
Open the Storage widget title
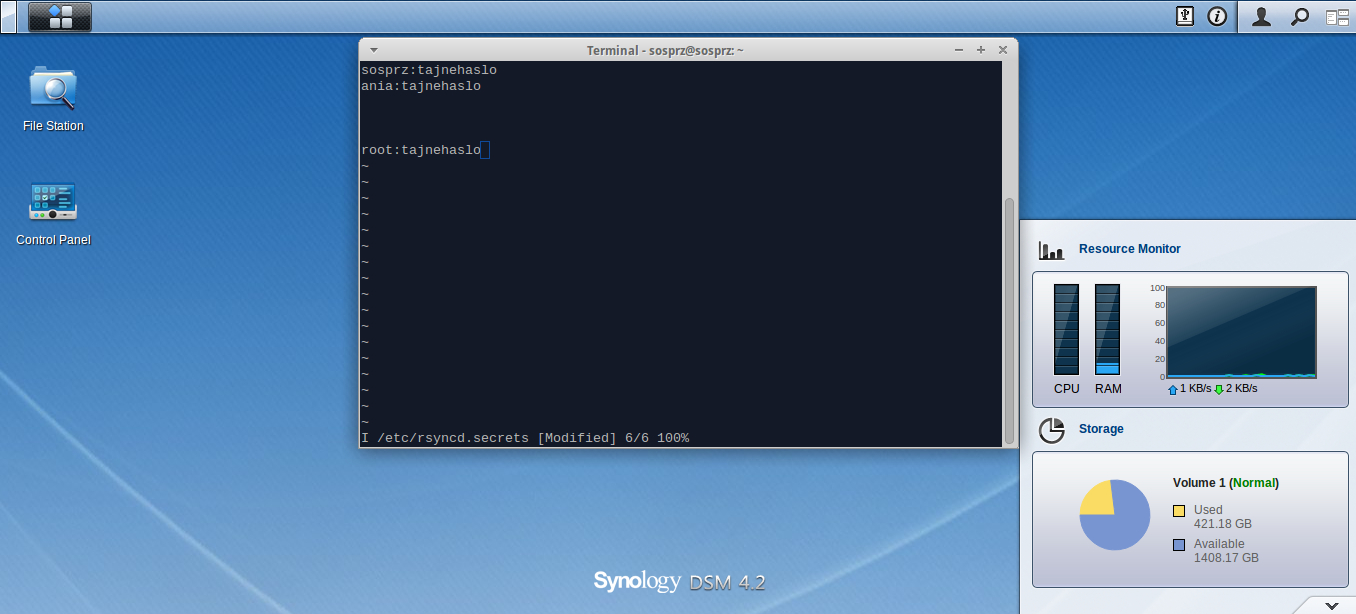(x=1101, y=429)
